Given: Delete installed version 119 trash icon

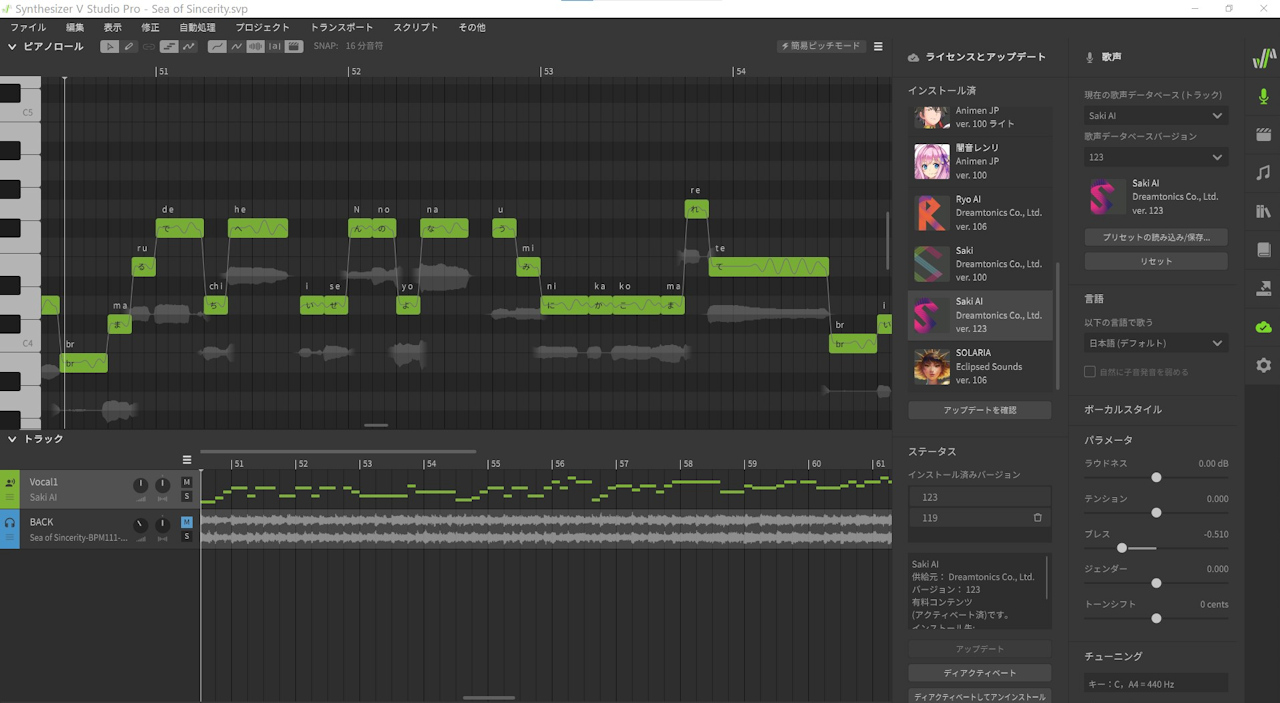Looking at the screenshot, I should (x=1037, y=518).
